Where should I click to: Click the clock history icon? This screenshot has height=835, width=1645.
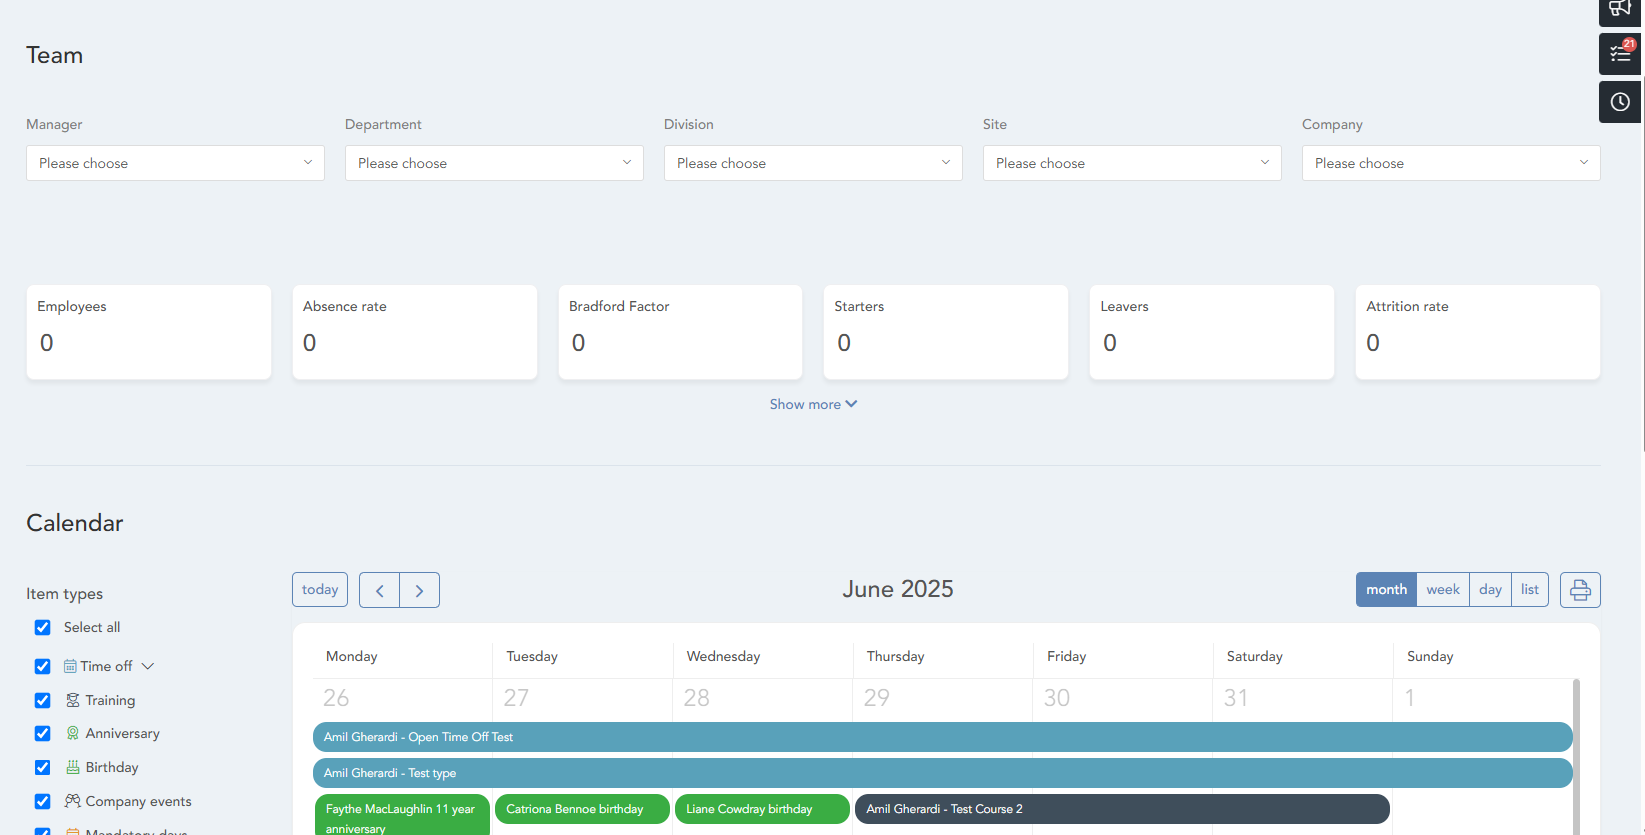[1619, 102]
